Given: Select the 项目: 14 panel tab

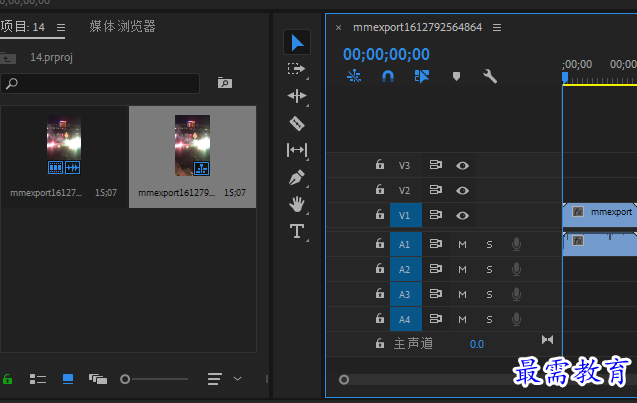Looking at the screenshot, I should click(23, 27).
